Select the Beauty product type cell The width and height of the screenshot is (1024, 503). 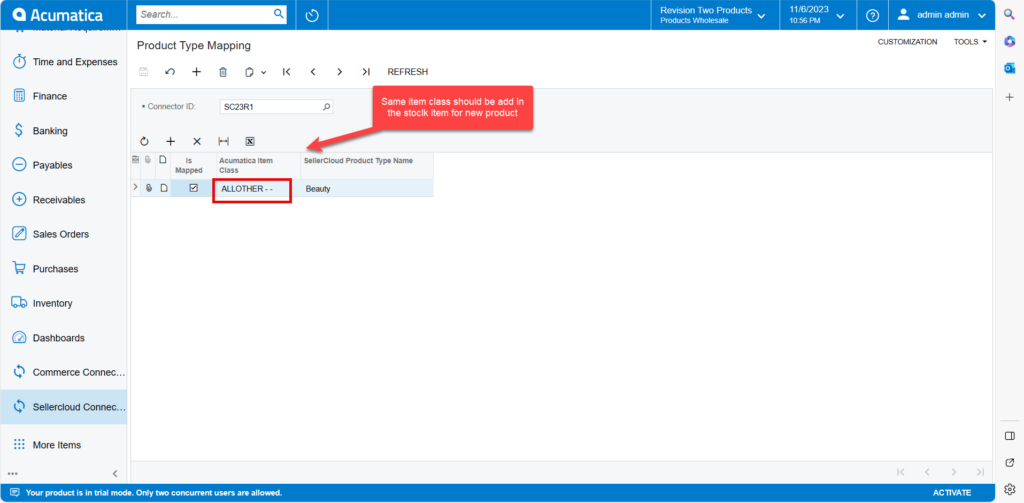coord(367,188)
